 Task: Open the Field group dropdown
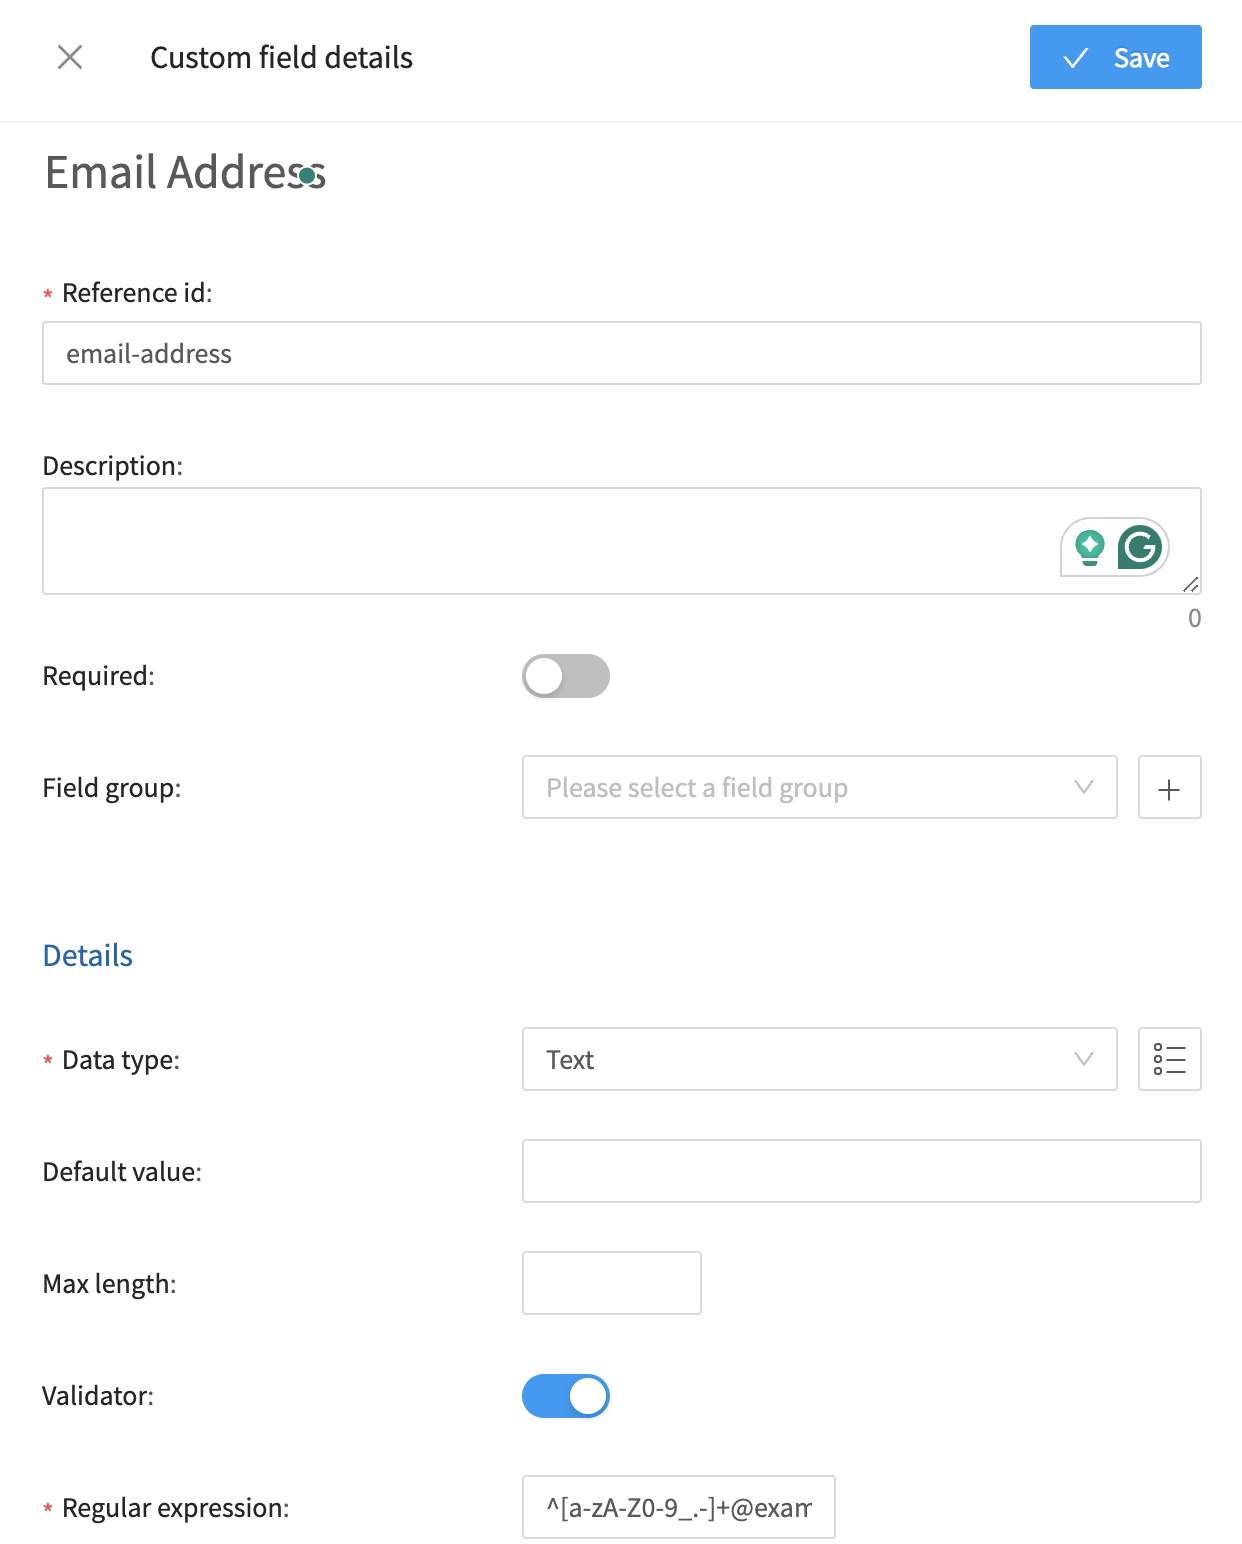(819, 787)
